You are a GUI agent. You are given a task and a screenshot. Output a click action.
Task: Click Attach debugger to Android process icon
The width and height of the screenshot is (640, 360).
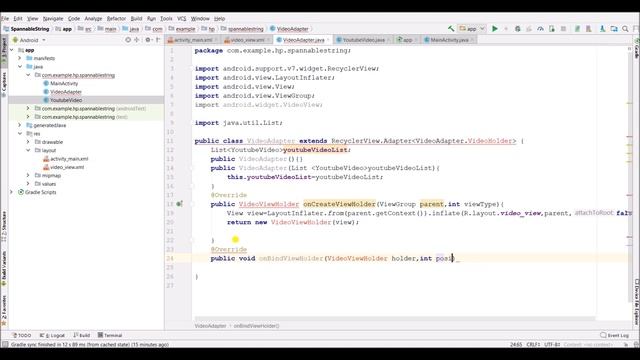click(552, 29)
